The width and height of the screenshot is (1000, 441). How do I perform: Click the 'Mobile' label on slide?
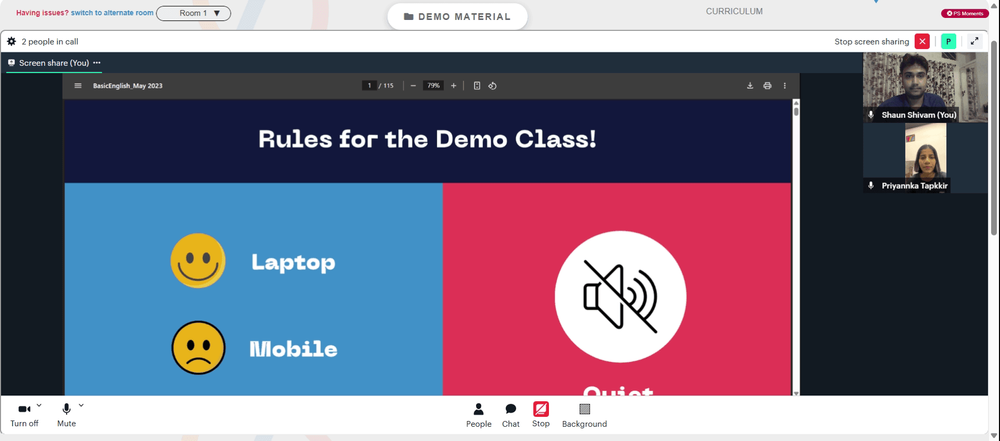[x=293, y=349]
